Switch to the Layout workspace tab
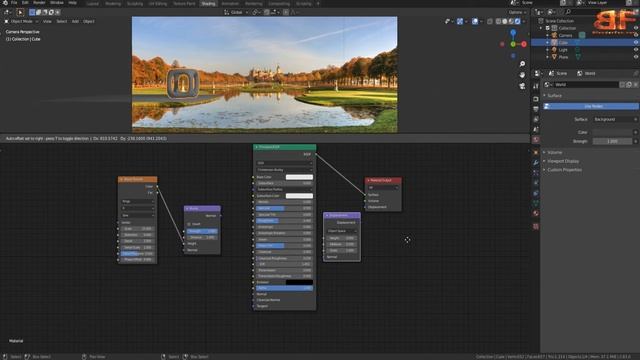The image size is (640, 360). (x=93, y=3)
